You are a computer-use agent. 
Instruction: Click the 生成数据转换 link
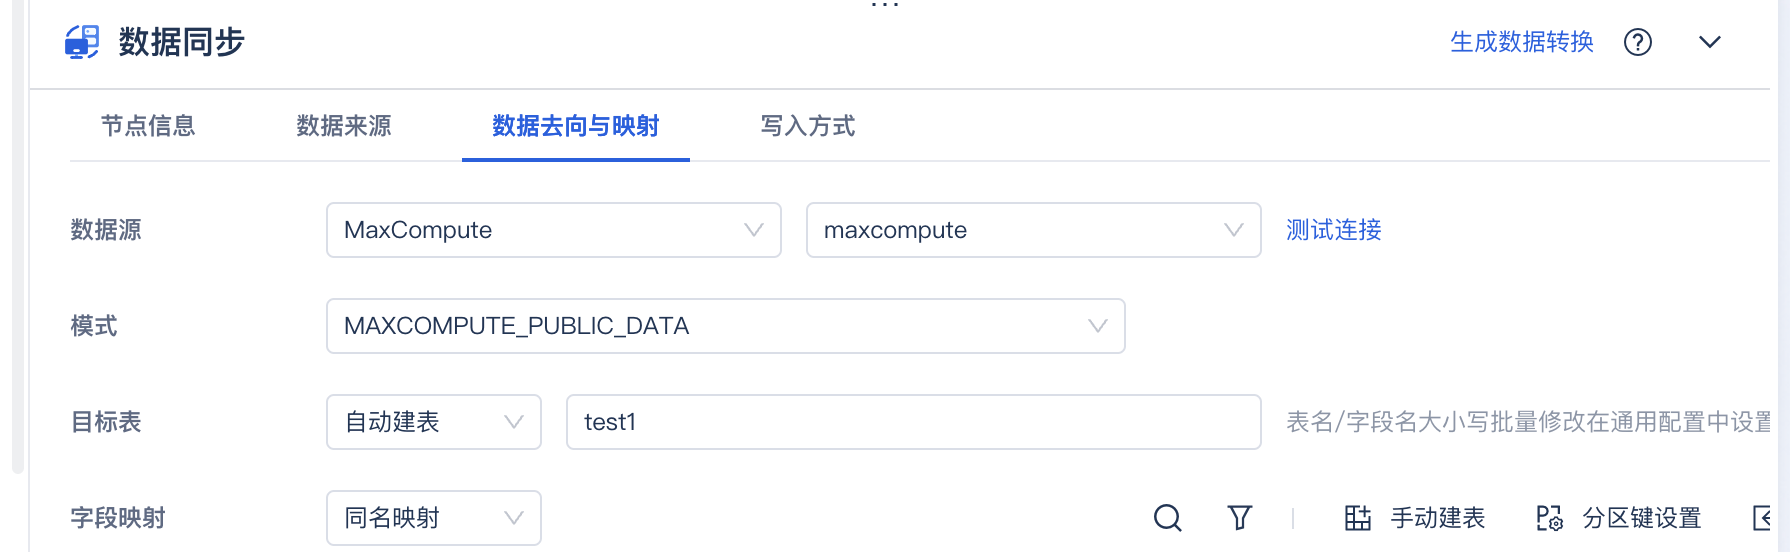coord(1521,42)
